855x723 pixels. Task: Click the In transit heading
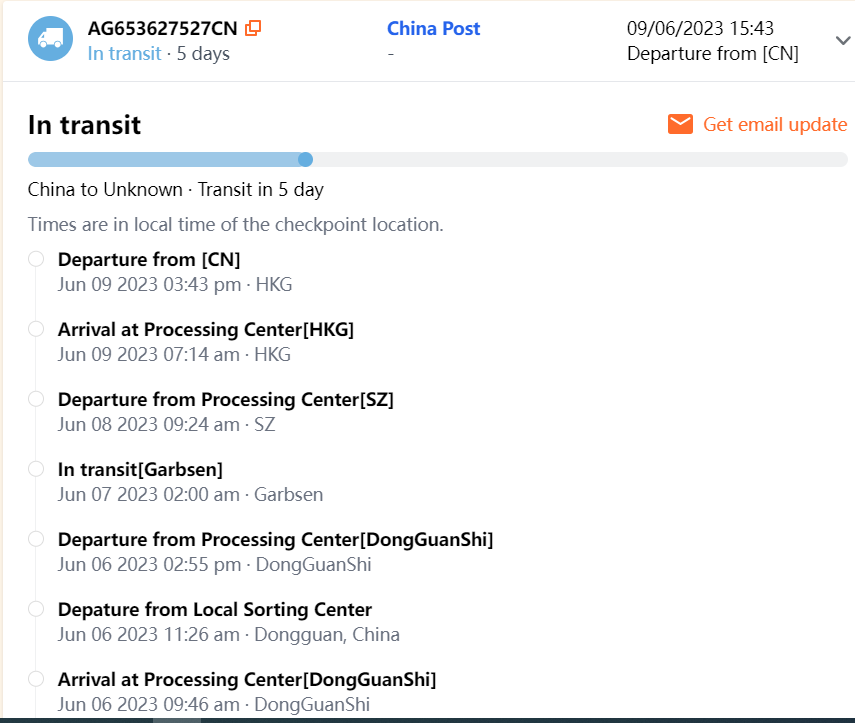coord(84,125)
